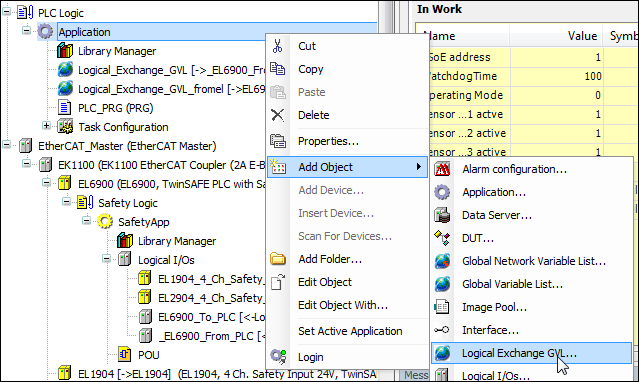
Task: Choose Add Folder... menu entry
Action: (x=347, y=259)
